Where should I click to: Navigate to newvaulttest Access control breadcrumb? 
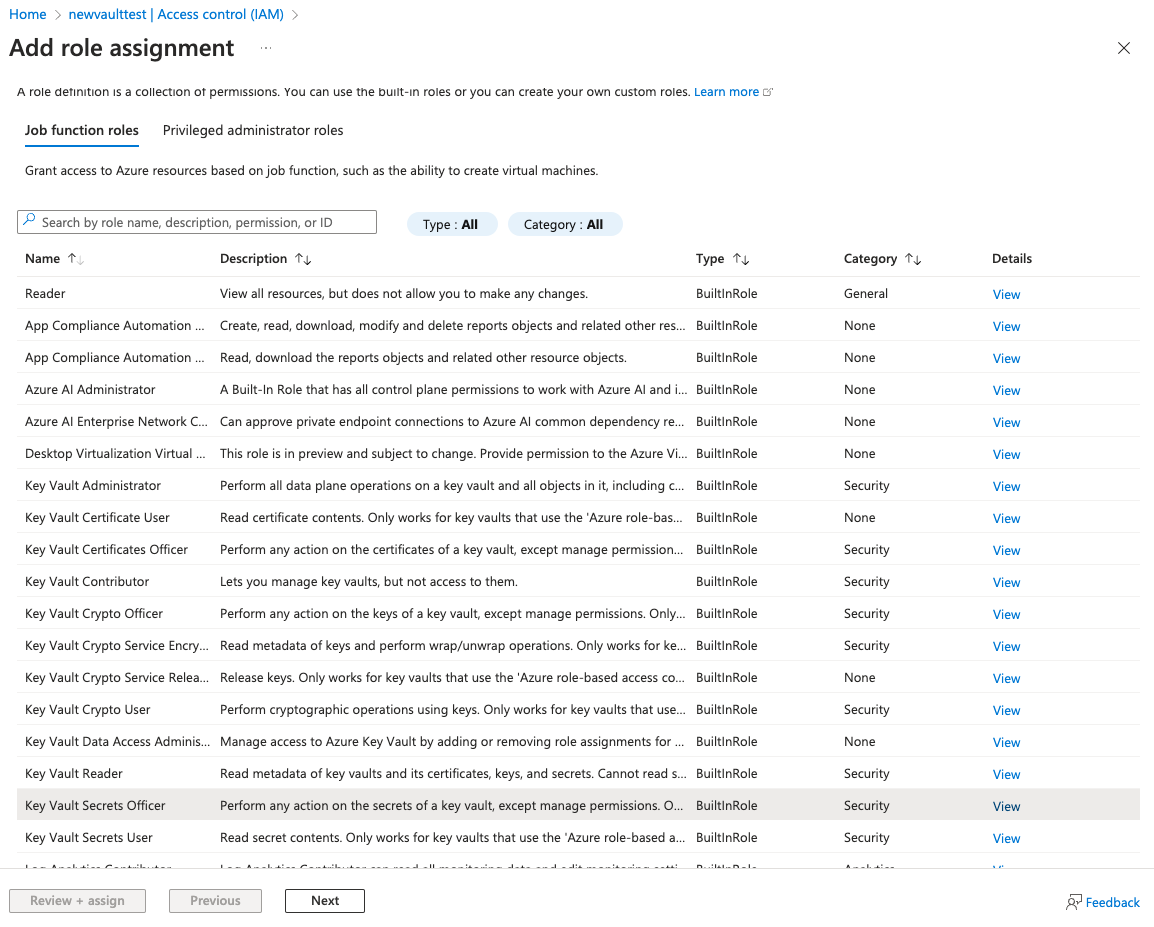176,14
